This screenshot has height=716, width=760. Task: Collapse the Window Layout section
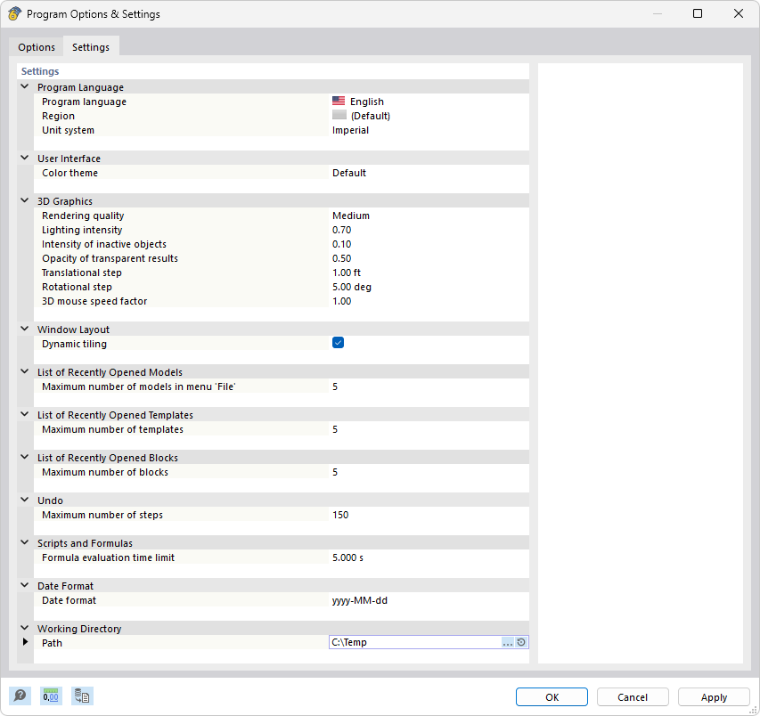click(25, 329)
